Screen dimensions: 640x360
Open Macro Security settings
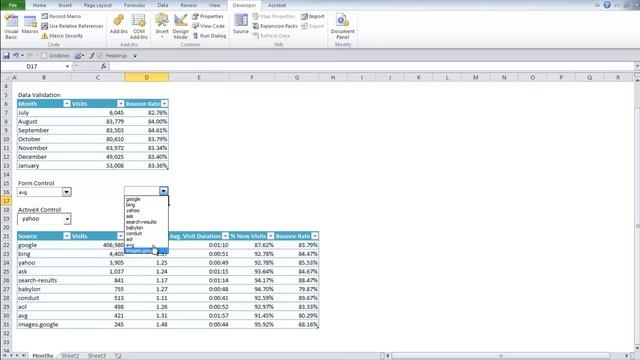coord(62,36)
